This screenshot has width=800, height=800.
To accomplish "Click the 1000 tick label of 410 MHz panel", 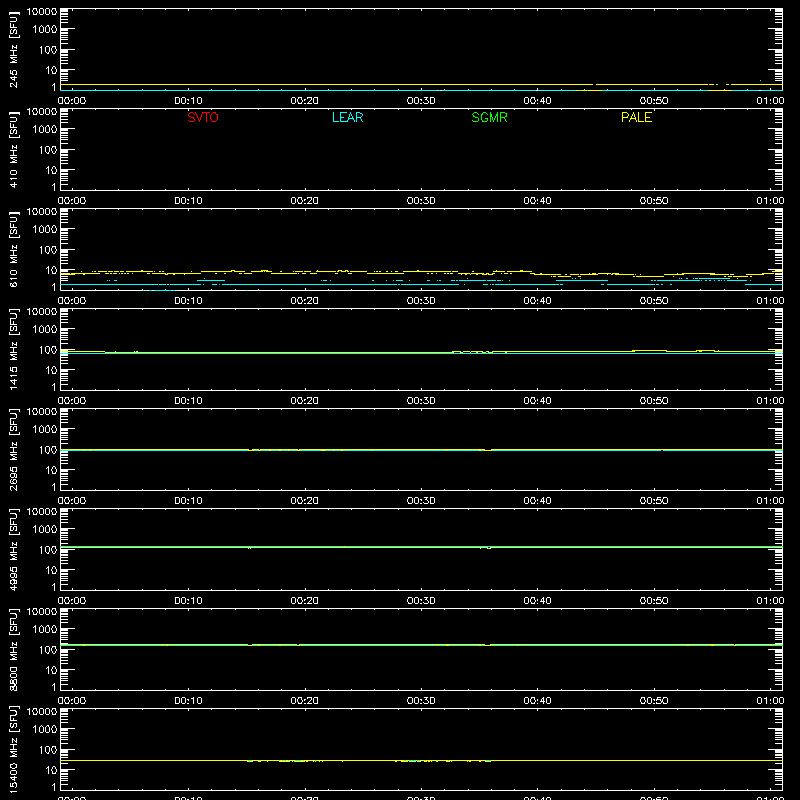I will (45, 129).
